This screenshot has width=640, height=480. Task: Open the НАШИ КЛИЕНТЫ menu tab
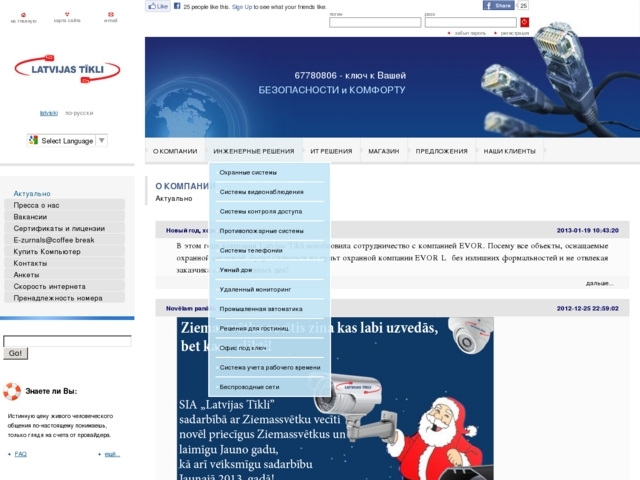pos(509,151)
